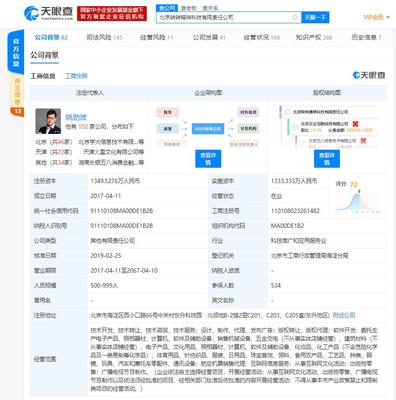The height and width of the screenshot is (400, 396).
Task: Switch to the 知识产权 288 tab
Action: tap(314, 37)
